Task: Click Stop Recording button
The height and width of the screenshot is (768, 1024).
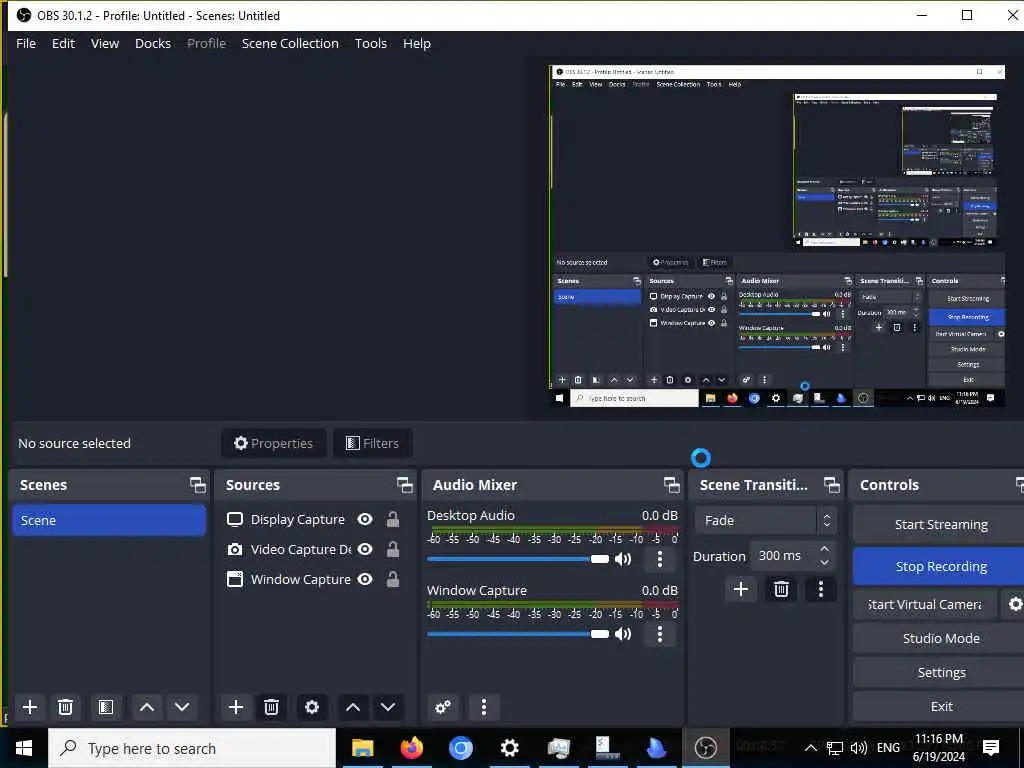Action: 940,566
